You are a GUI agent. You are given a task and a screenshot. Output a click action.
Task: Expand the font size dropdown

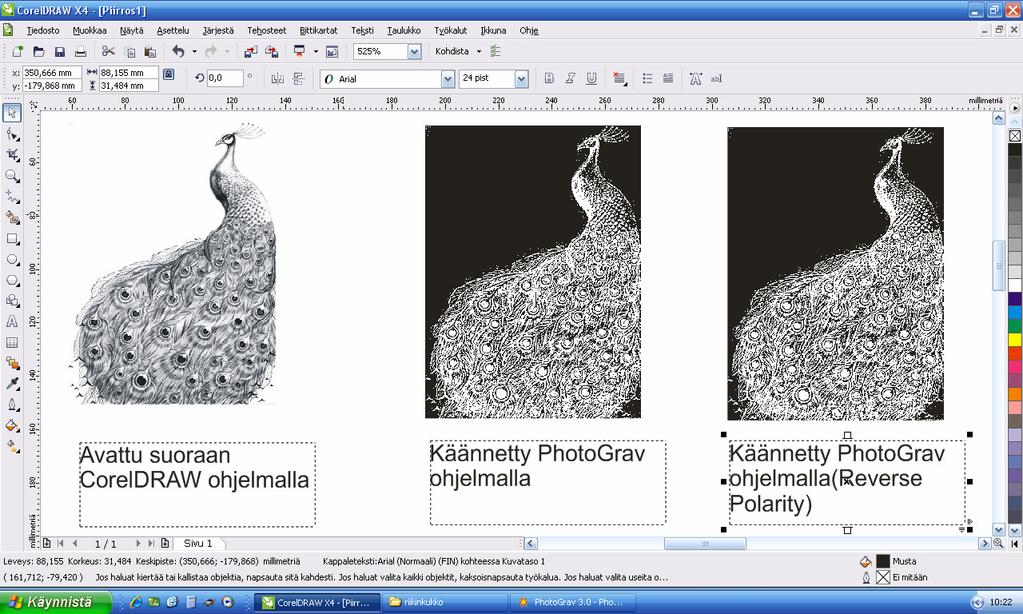(521, 79)
